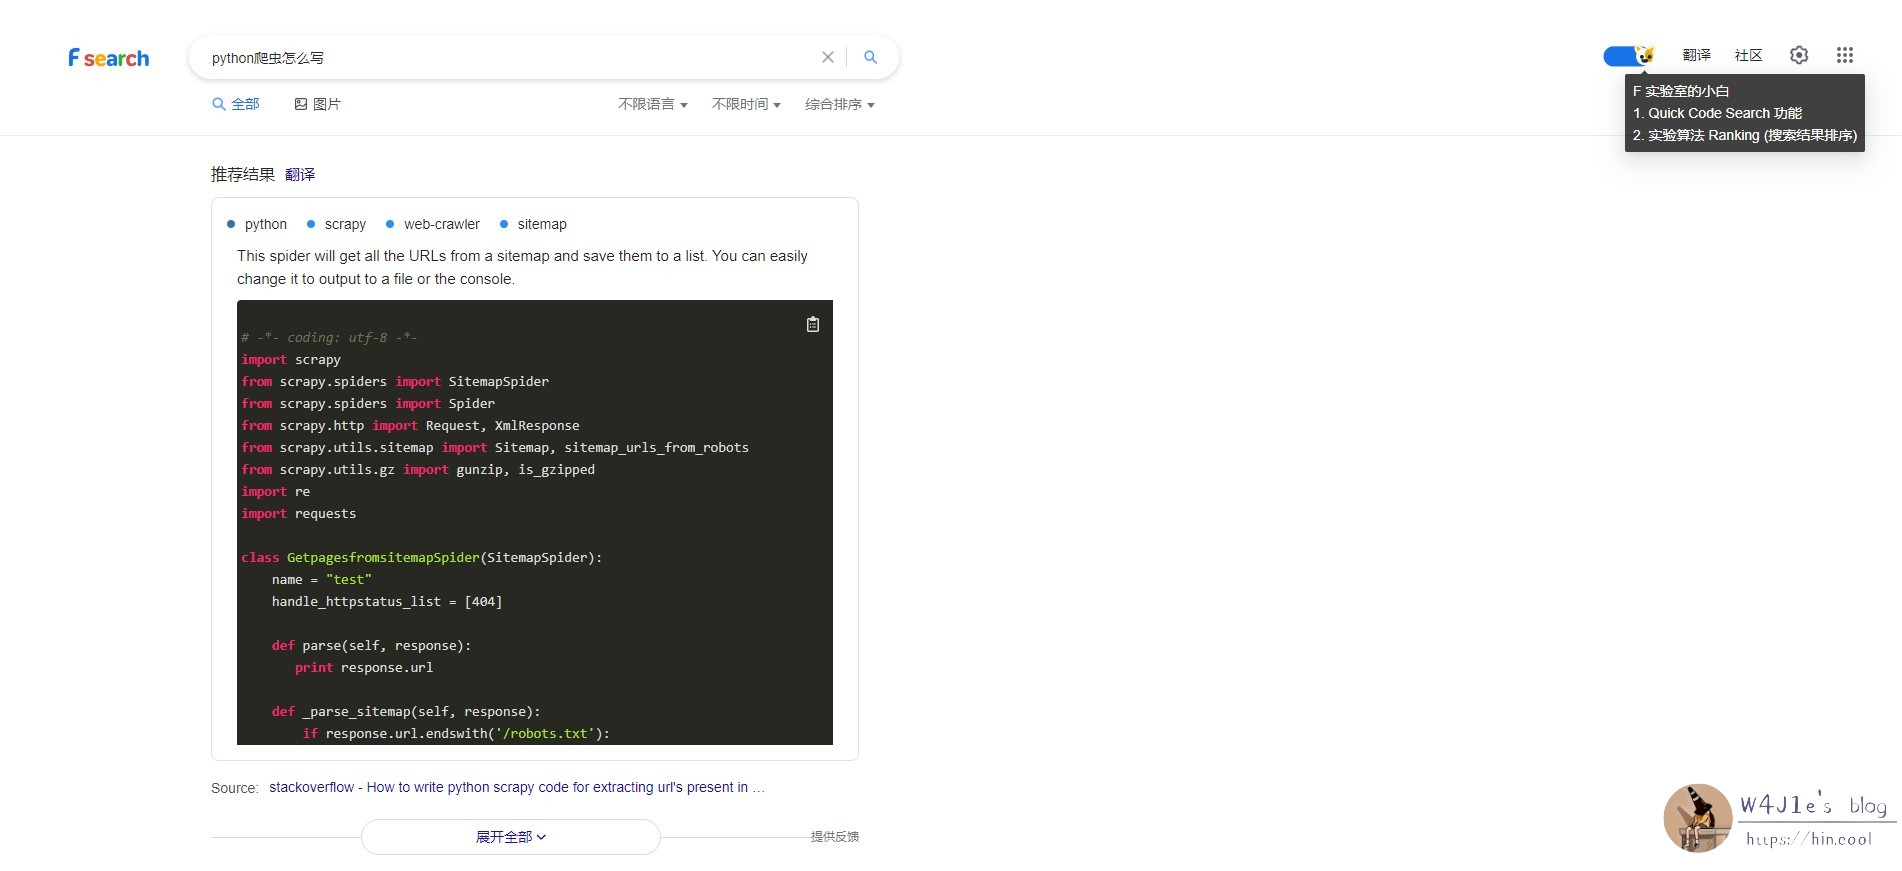Open the apps grid icon

[1844, 55]
